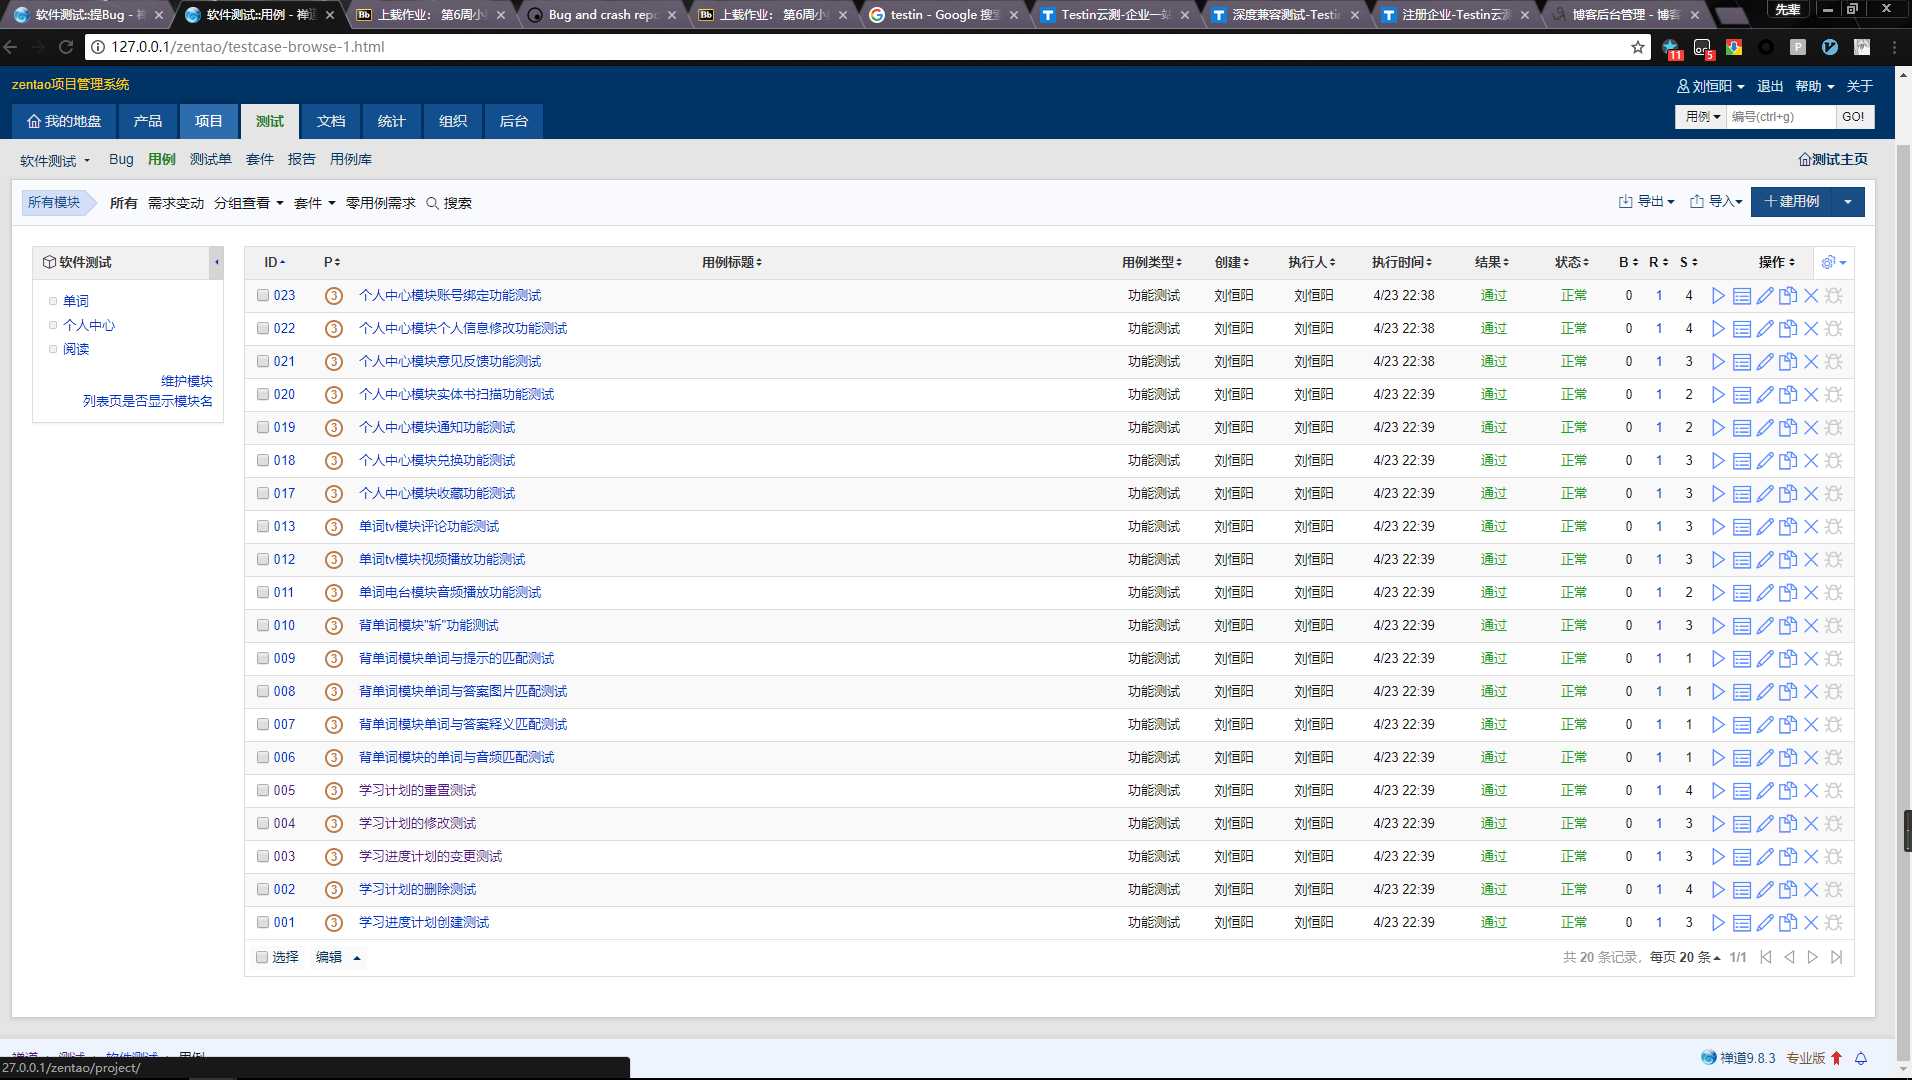Go to last page arrow in pagination
The width and height of the screenshot is (1912, 1080).
1836,957
